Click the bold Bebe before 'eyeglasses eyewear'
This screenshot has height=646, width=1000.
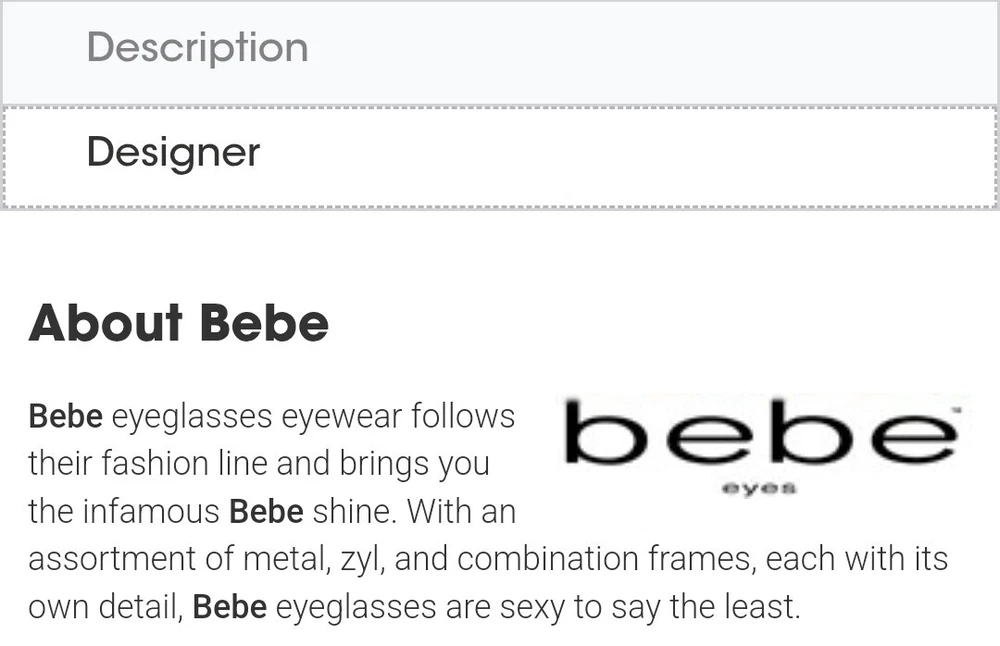coord(65,416)
